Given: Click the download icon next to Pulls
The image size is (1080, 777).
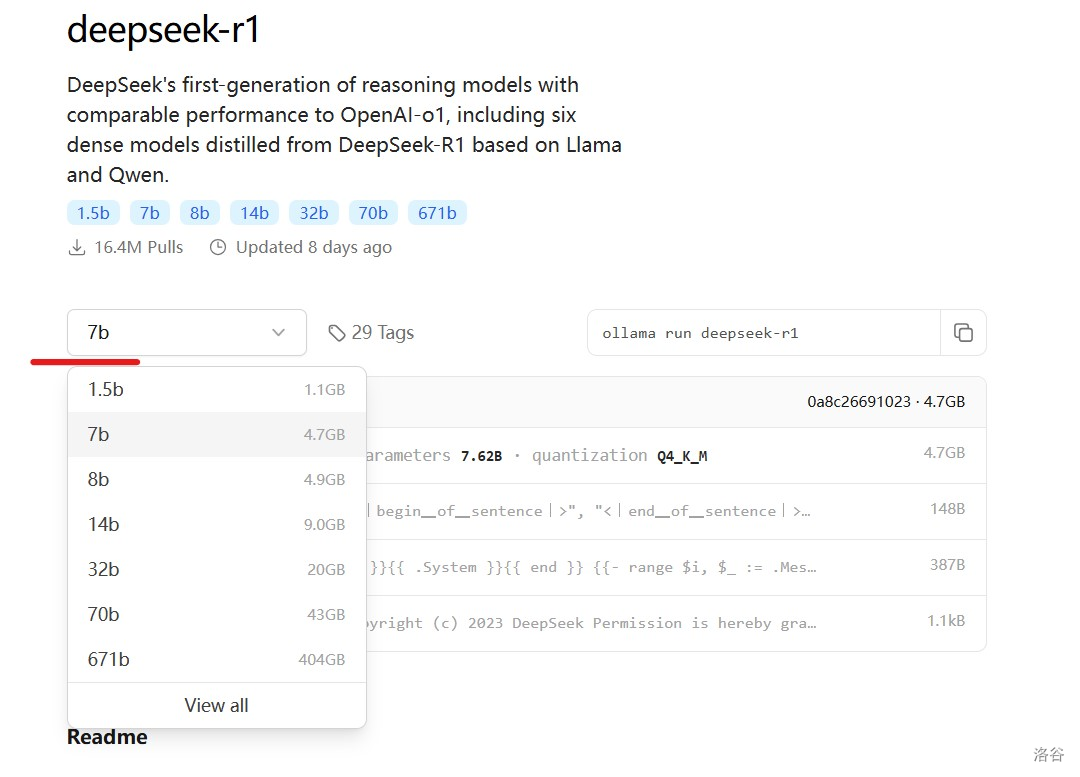Looking at the screenshot, I should coord(76,247).
